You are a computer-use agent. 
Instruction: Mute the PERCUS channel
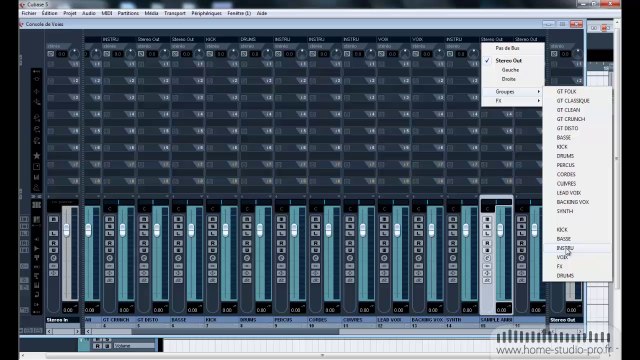[x=281, y=219]
